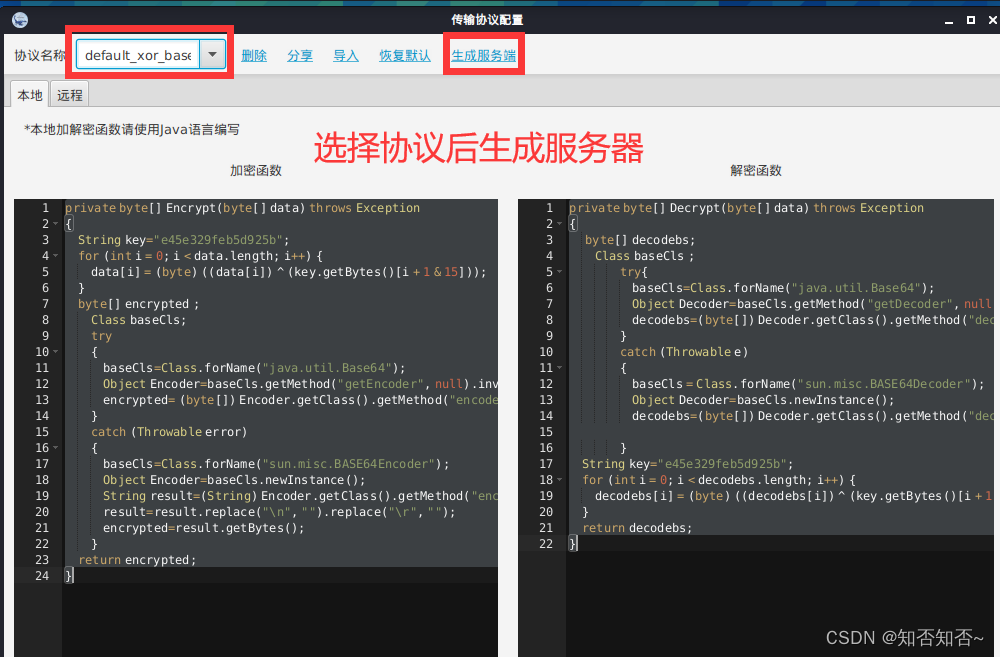Click the application icon in the title bar
Image resolution: width=1000 pixels, height=657 pixels.
point(19,18)
